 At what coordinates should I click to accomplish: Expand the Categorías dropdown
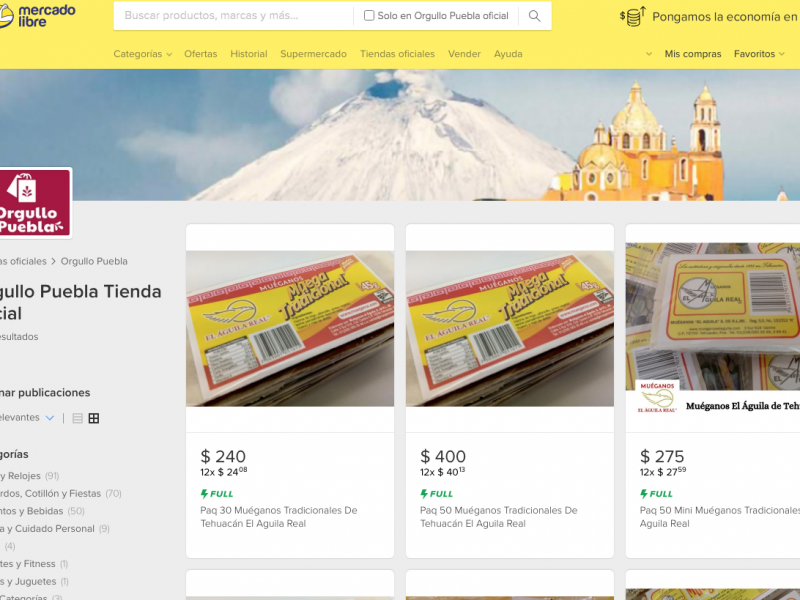142,54
